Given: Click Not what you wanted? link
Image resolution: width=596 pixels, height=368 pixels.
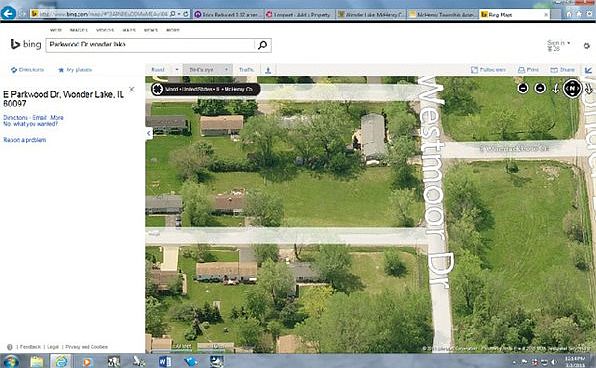Looking at the screenshot, I should click(x=30, y=124).
